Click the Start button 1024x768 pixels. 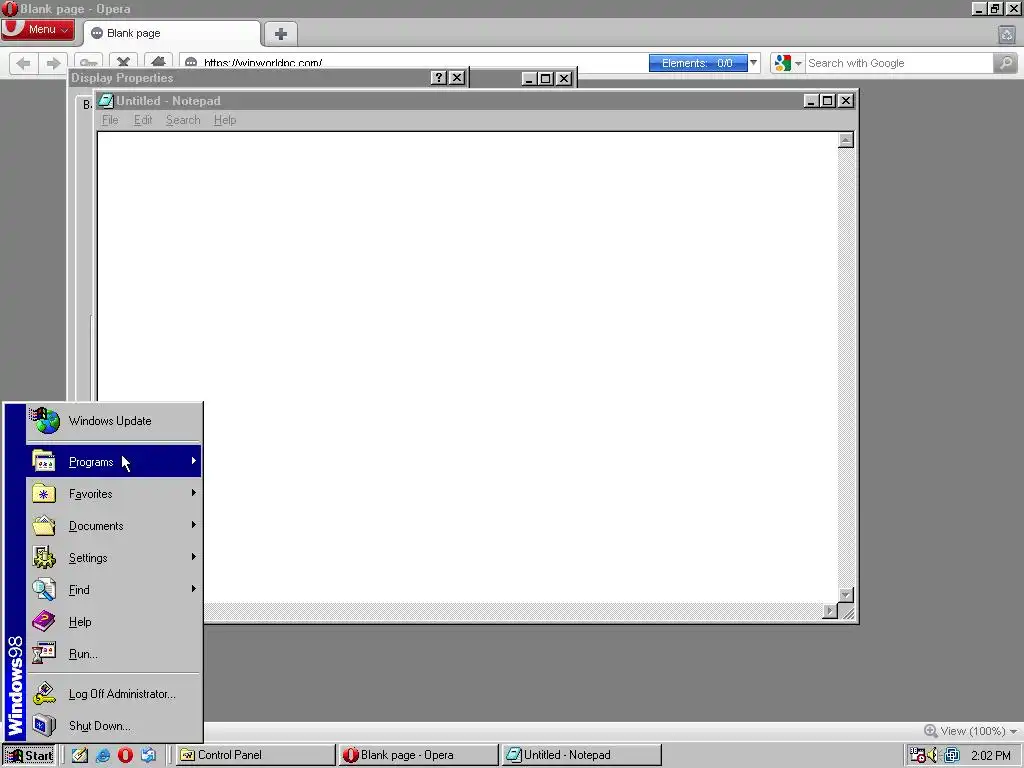pyautogui.click(x=29, y=755)
